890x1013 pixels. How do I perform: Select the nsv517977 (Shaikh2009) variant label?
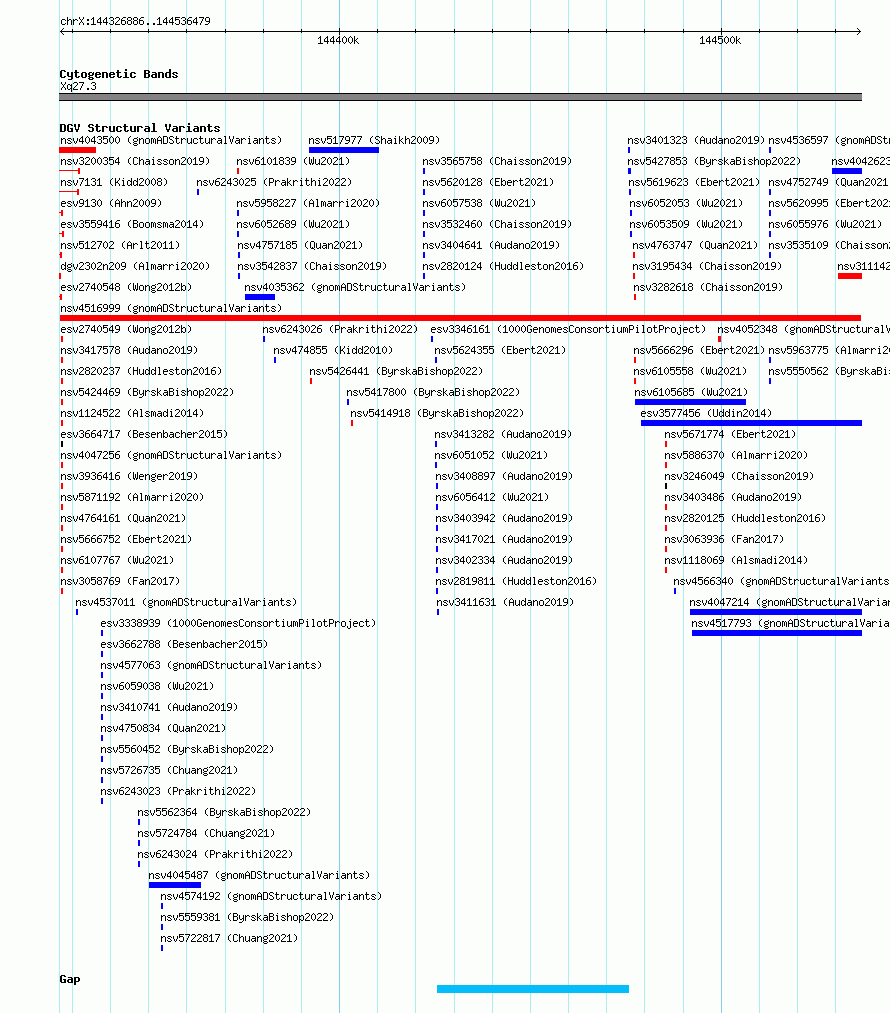click(374, 140)
